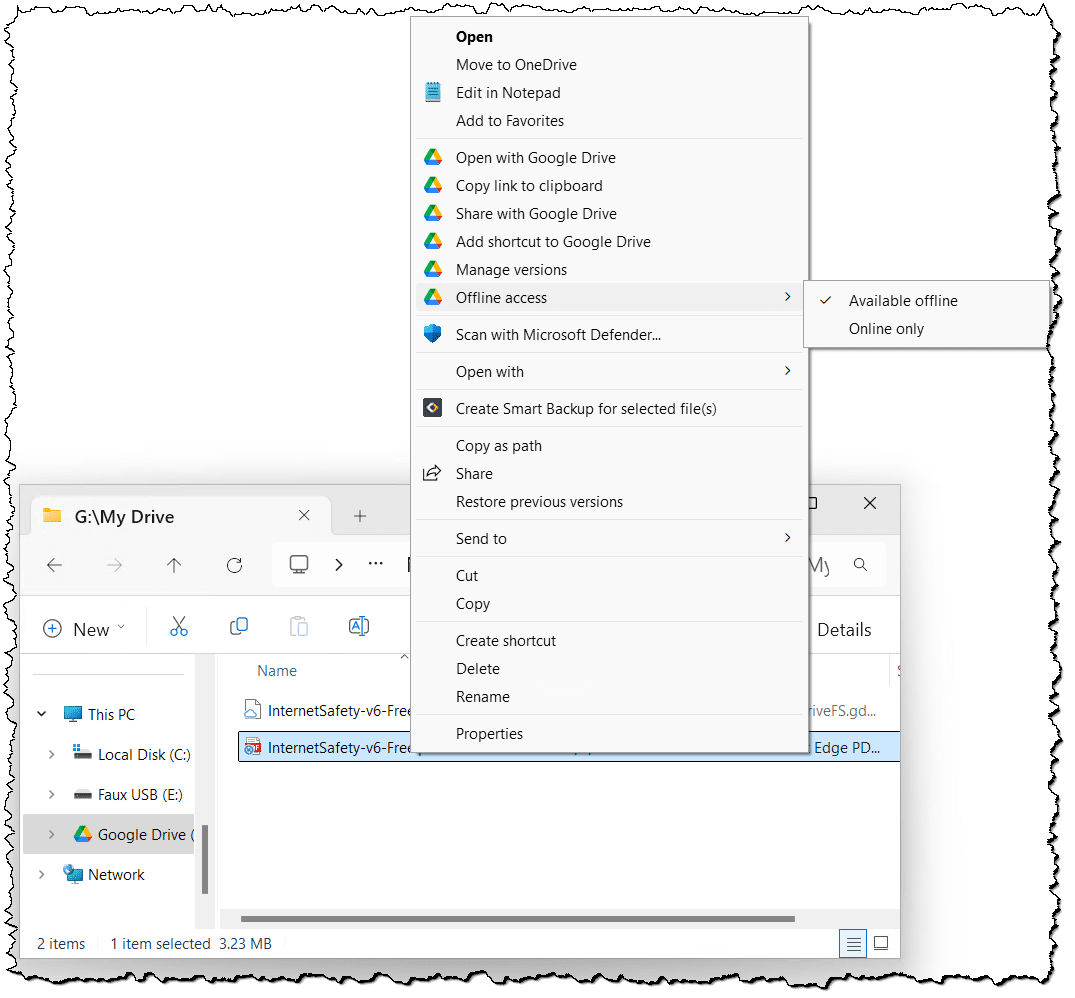Expand the Local Disk (C:) tree node

[51, 755]
